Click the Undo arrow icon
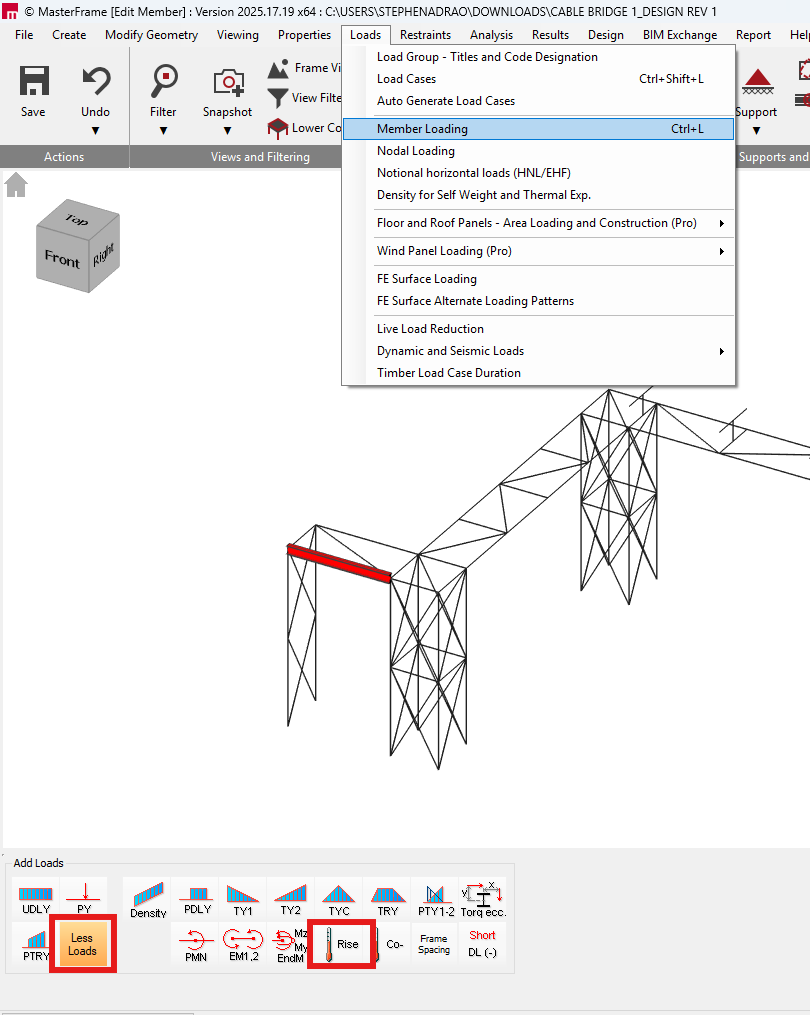810x1015 pixels. coord(96,81)
